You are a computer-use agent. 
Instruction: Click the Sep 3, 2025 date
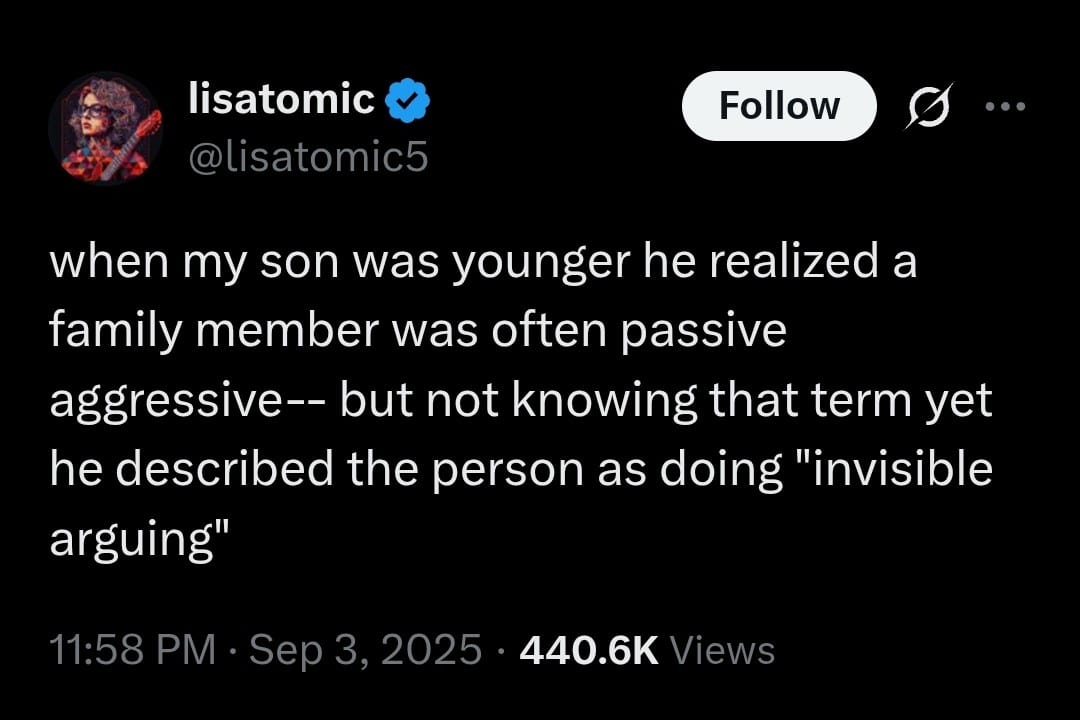[365, 650]
